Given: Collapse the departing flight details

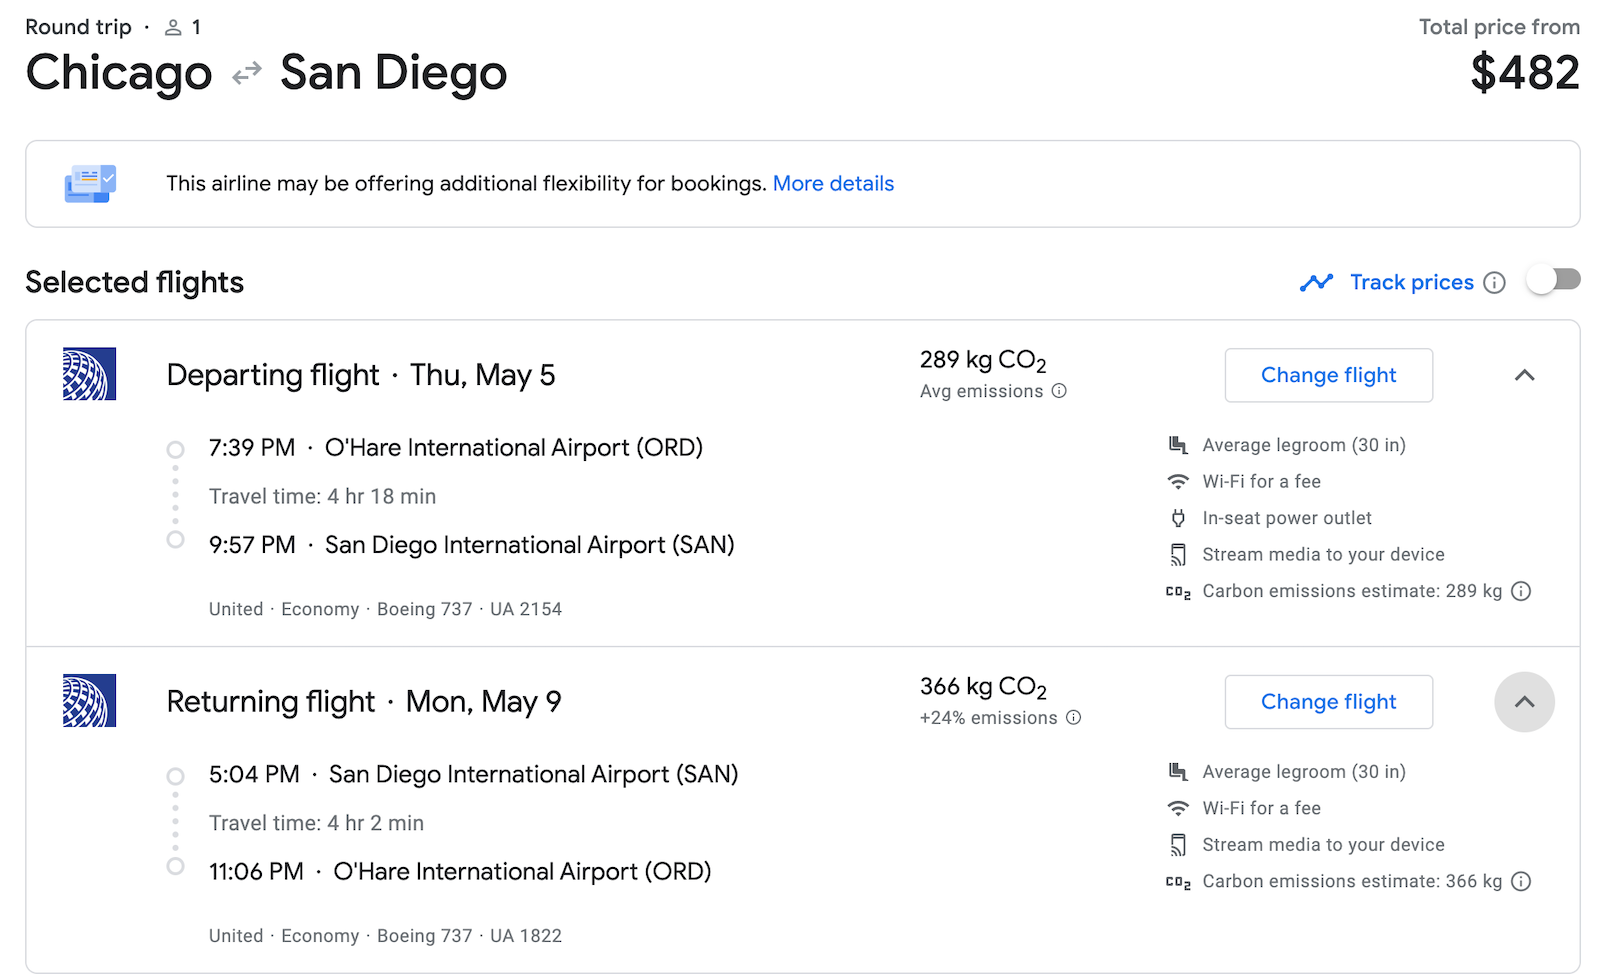Looking at the screenshot, I should click(x=1524, y=375).
